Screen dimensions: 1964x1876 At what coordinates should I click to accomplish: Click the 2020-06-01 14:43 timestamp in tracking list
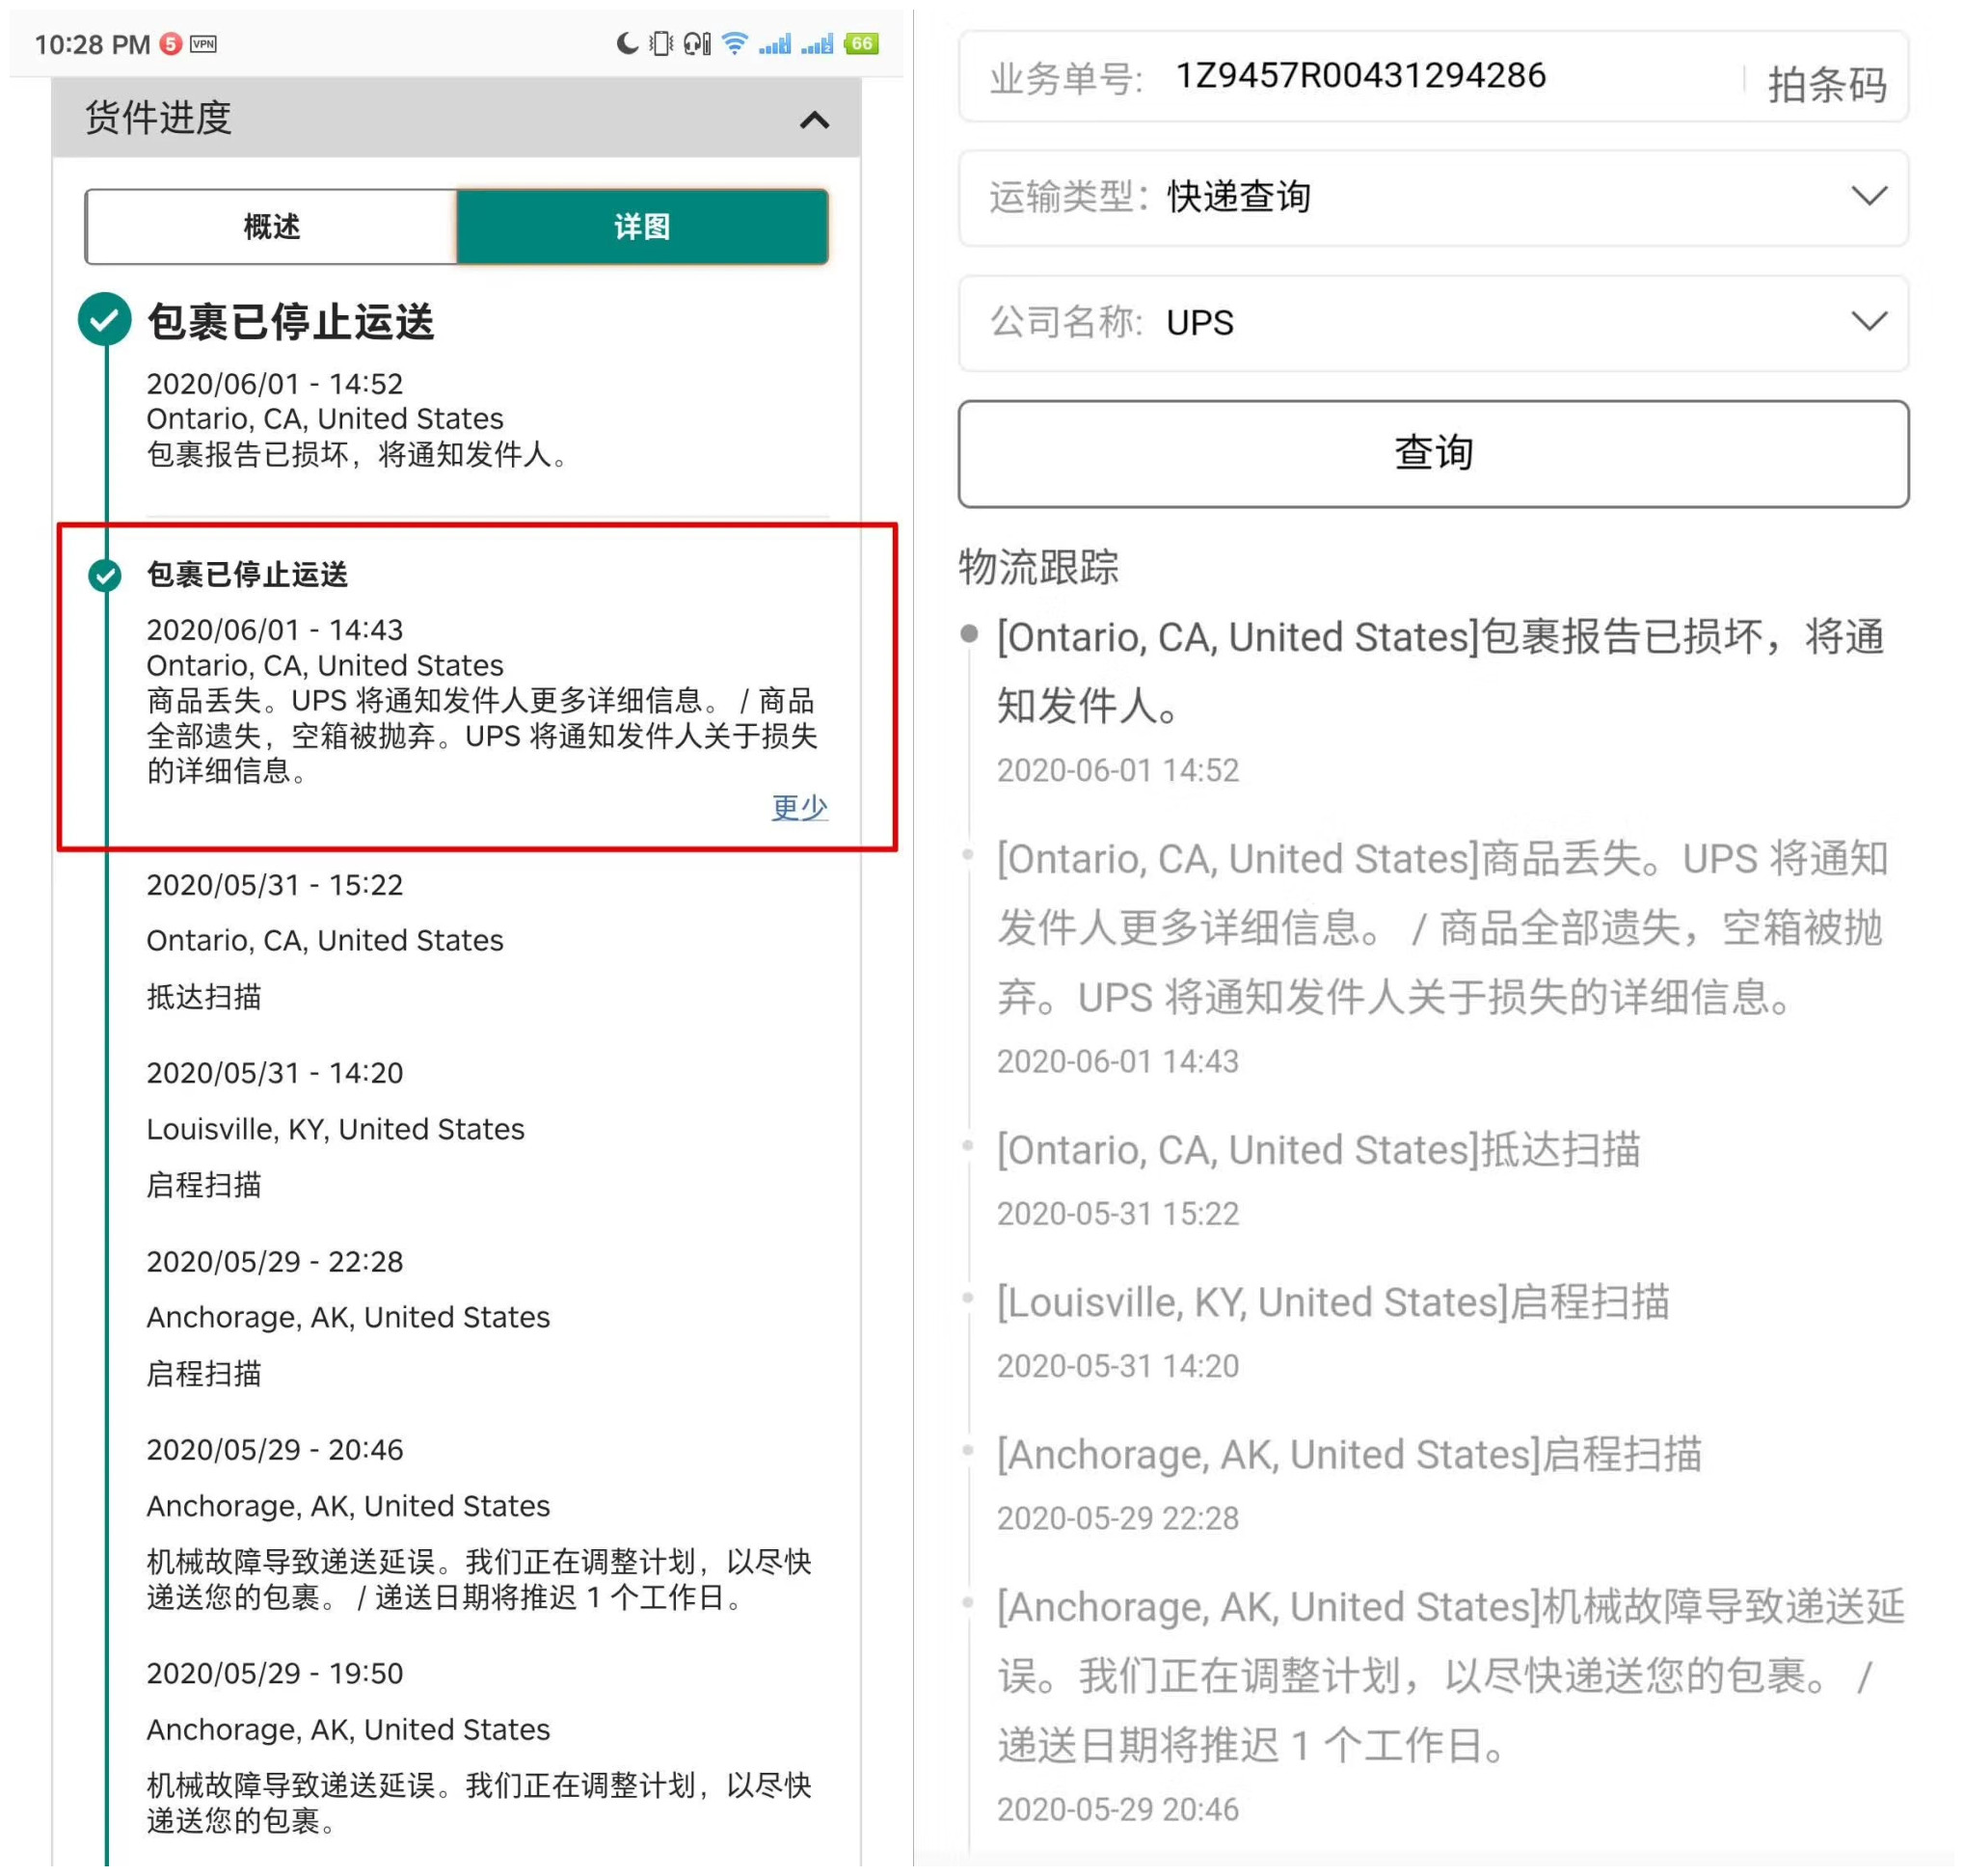[x=1117, y=1061]
